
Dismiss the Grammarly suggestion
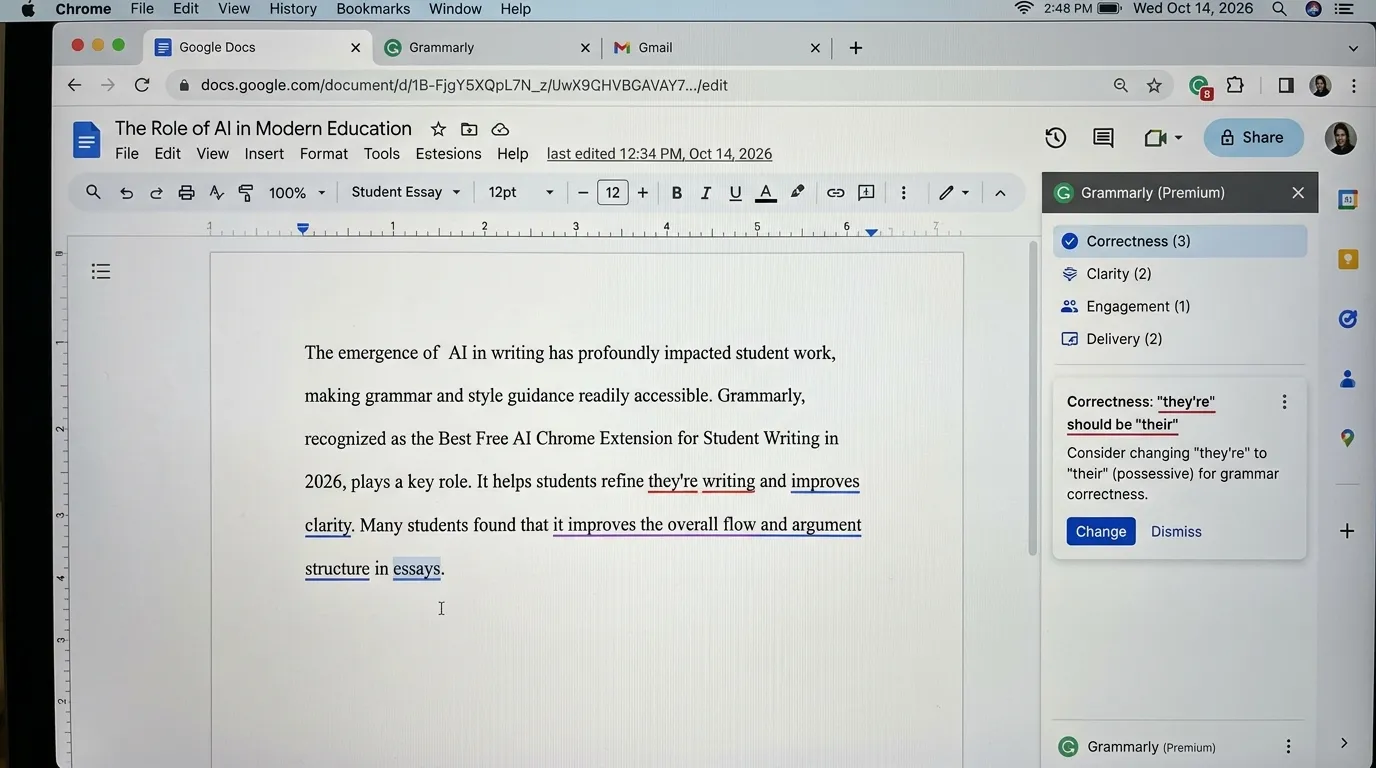tap(1176, 531)
